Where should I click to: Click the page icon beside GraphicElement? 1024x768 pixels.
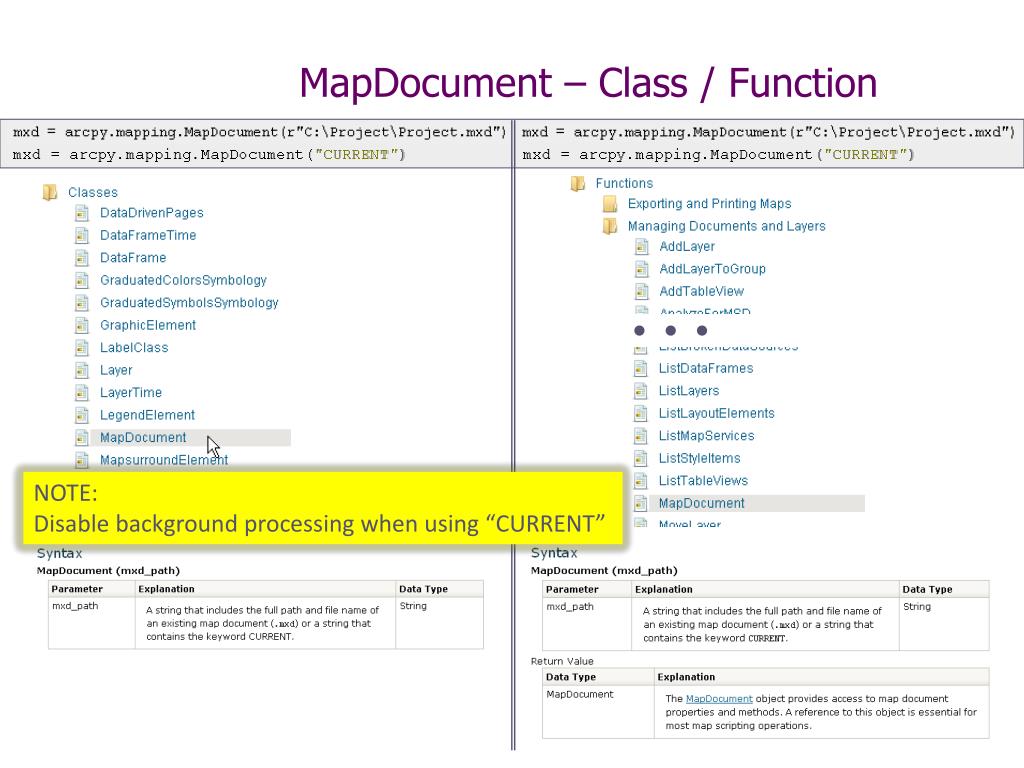pyautogui.click(x=82, y=325)
